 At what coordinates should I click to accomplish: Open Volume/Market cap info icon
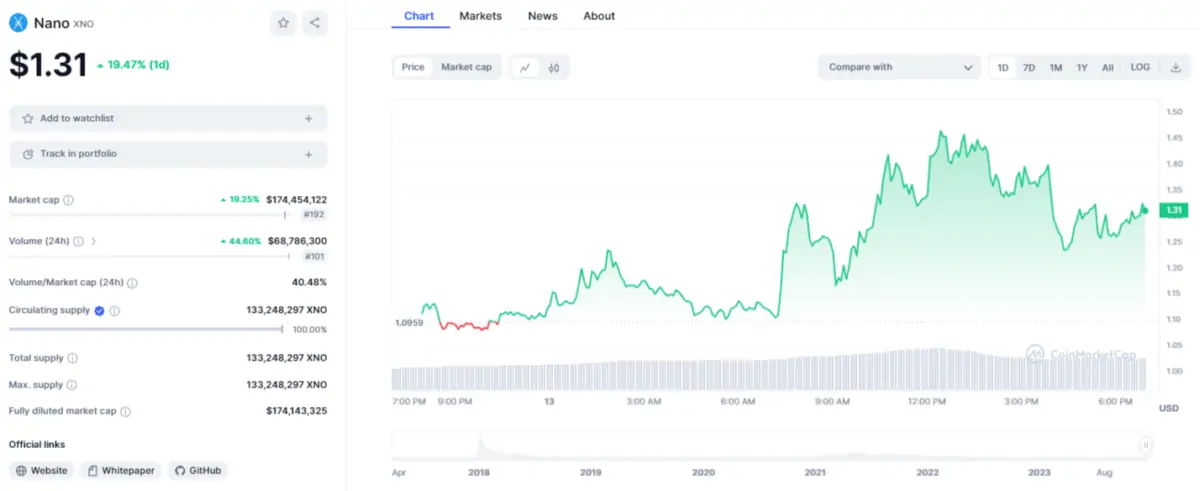click(133, 283)
